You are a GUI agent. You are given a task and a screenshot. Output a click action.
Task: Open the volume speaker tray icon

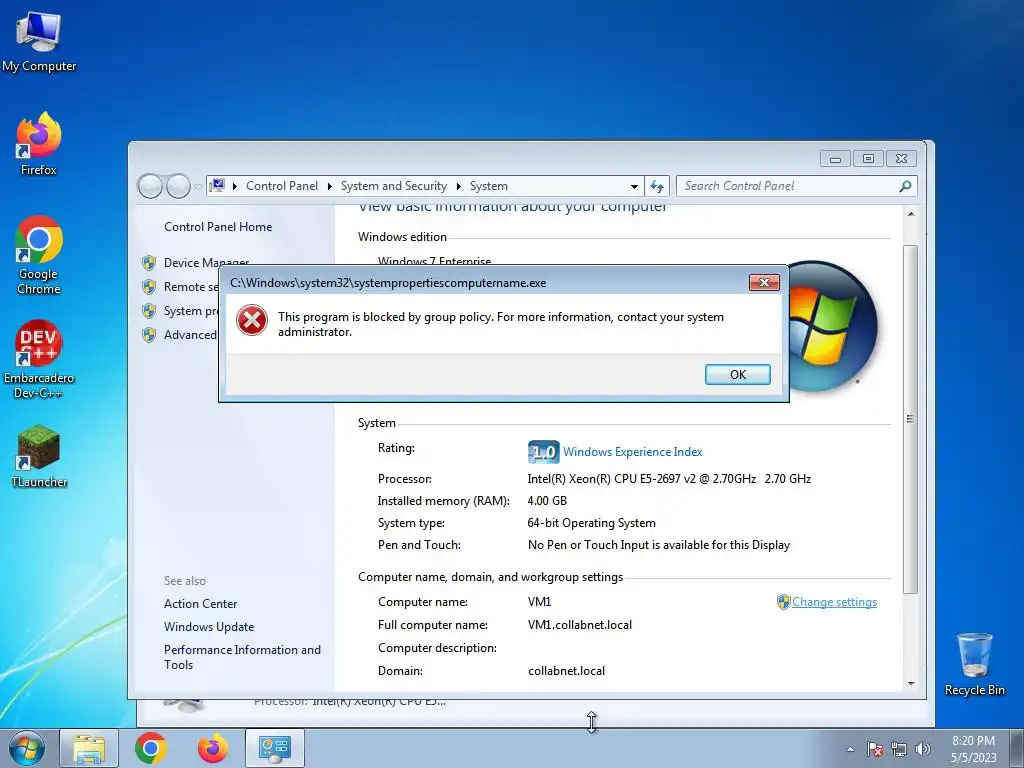tap(922, 749)
